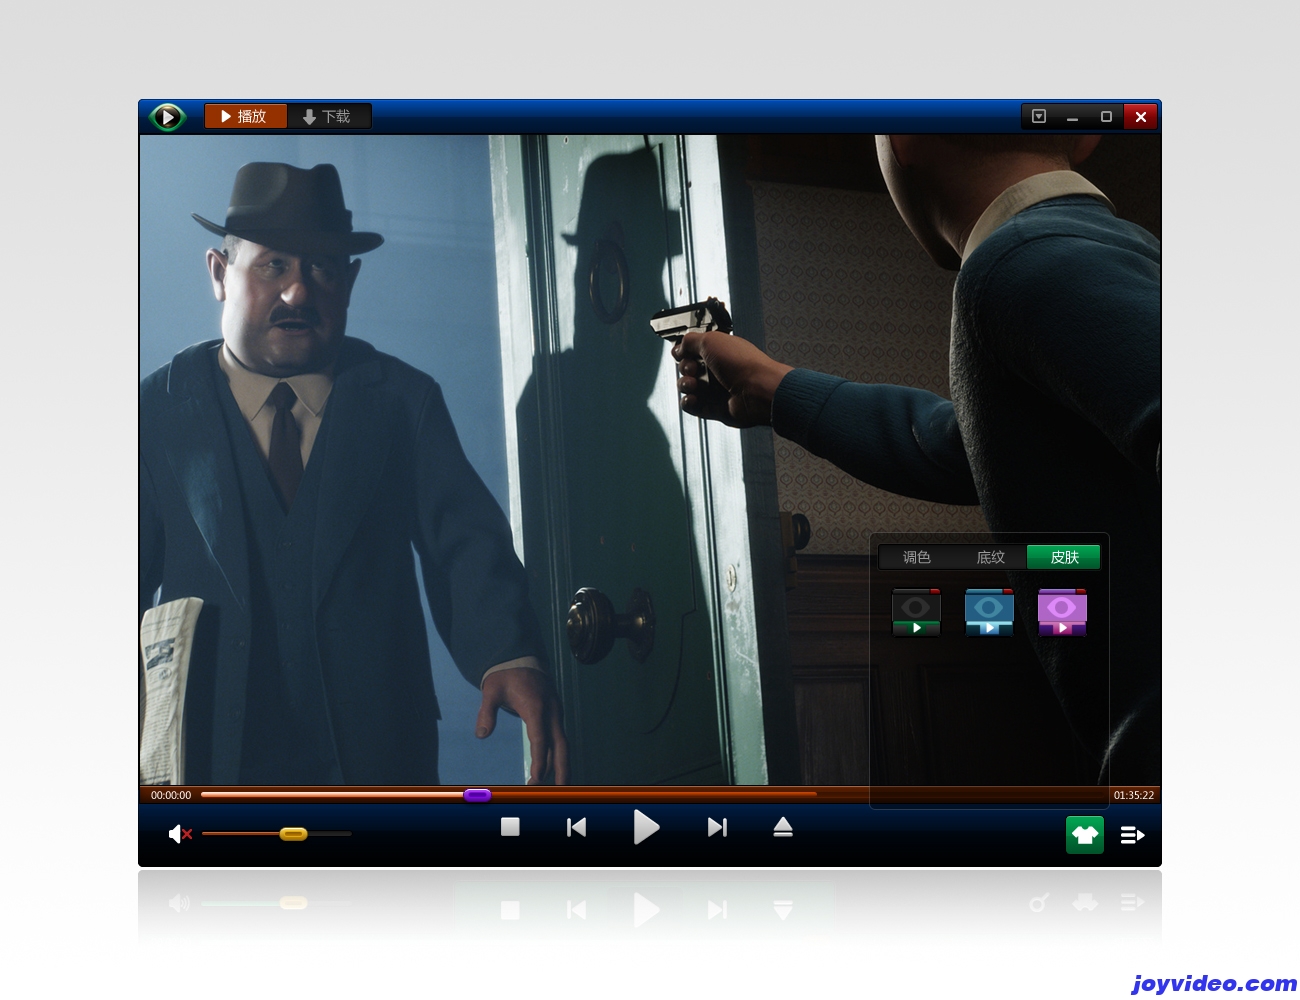Choose the purple skin thumbnail
The width and height of the screenshot is (1300, 1000).
(x=1062, y=612)
